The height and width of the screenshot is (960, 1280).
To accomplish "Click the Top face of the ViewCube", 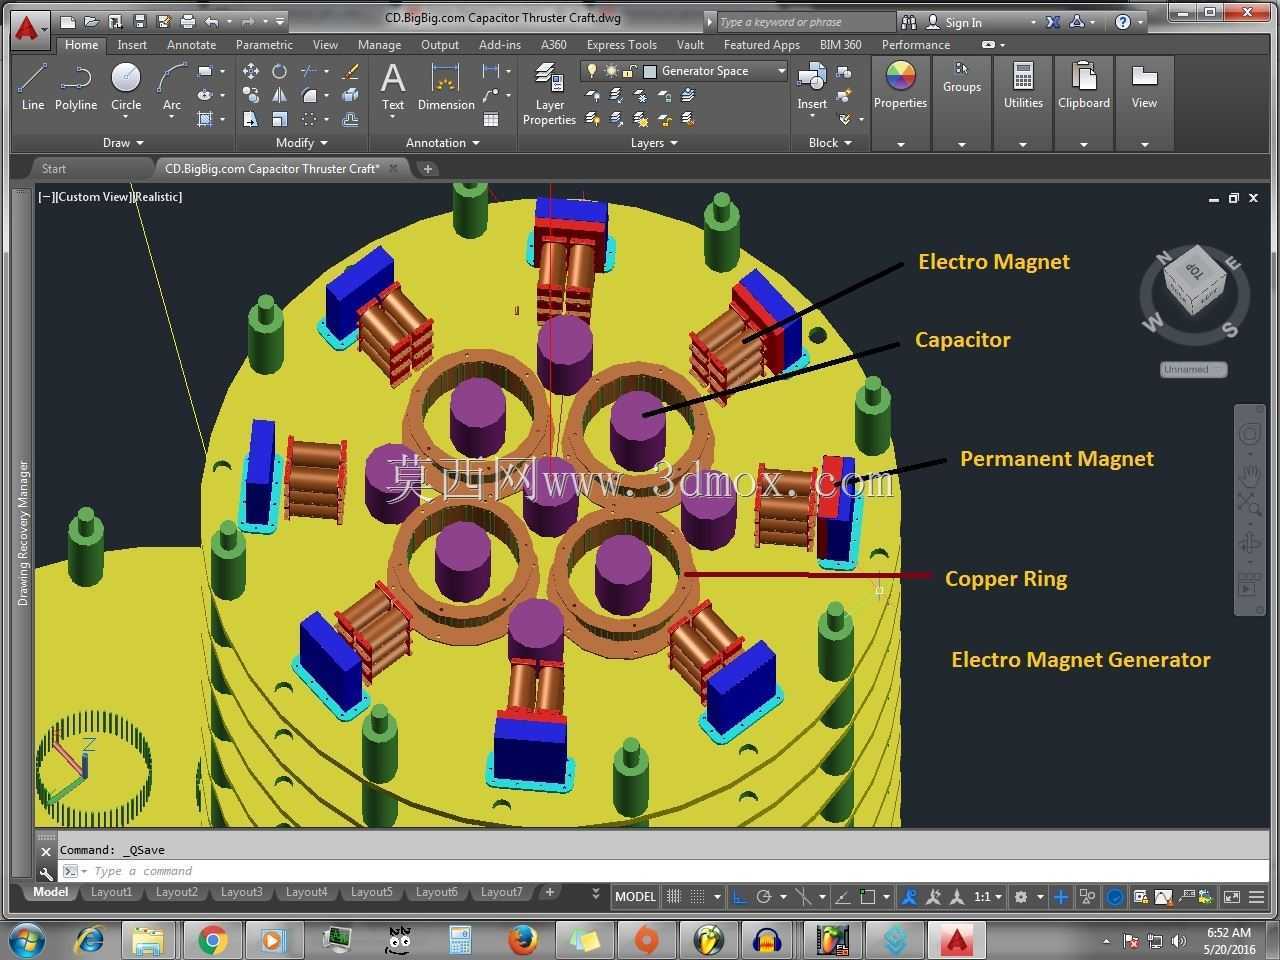I will pos(1195,271).
